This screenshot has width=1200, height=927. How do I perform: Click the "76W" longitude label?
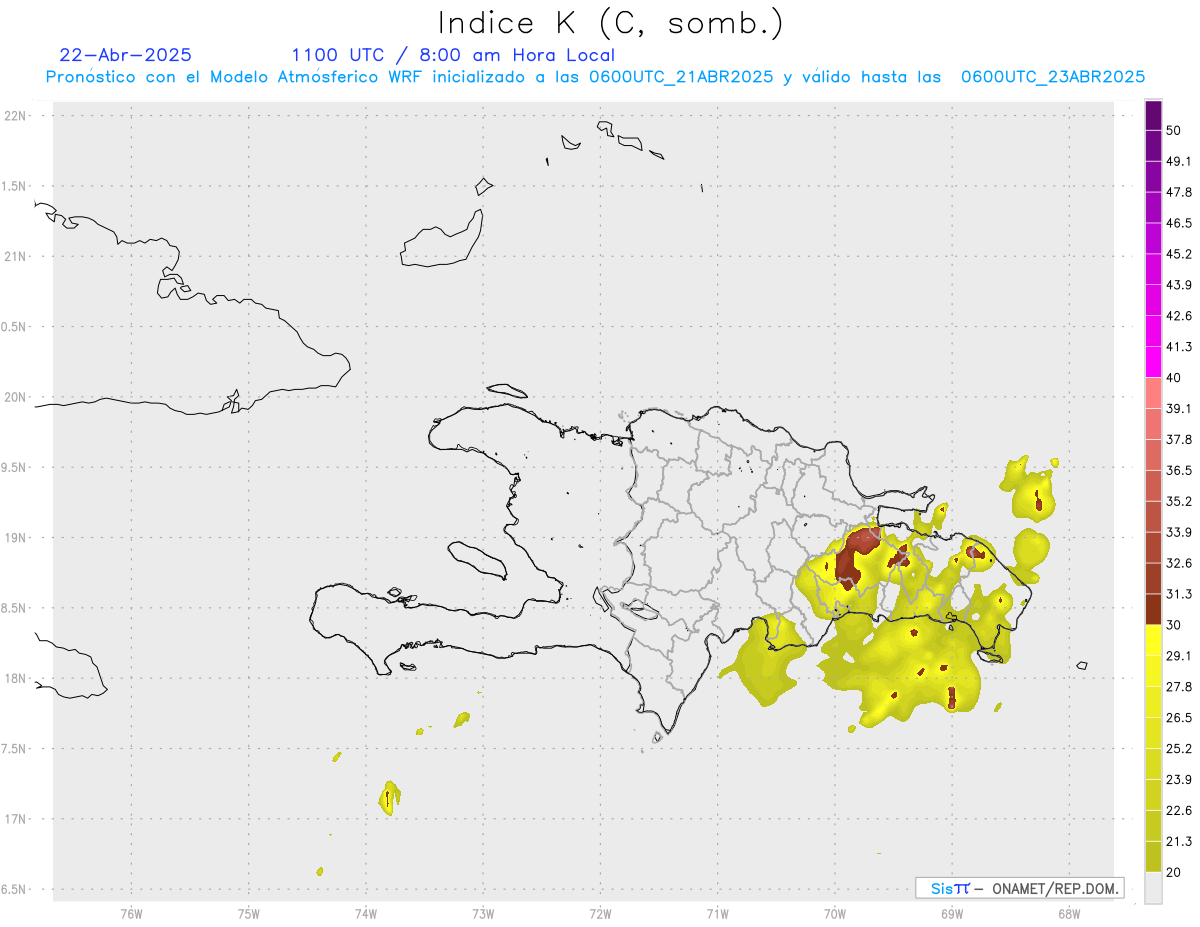131,912
